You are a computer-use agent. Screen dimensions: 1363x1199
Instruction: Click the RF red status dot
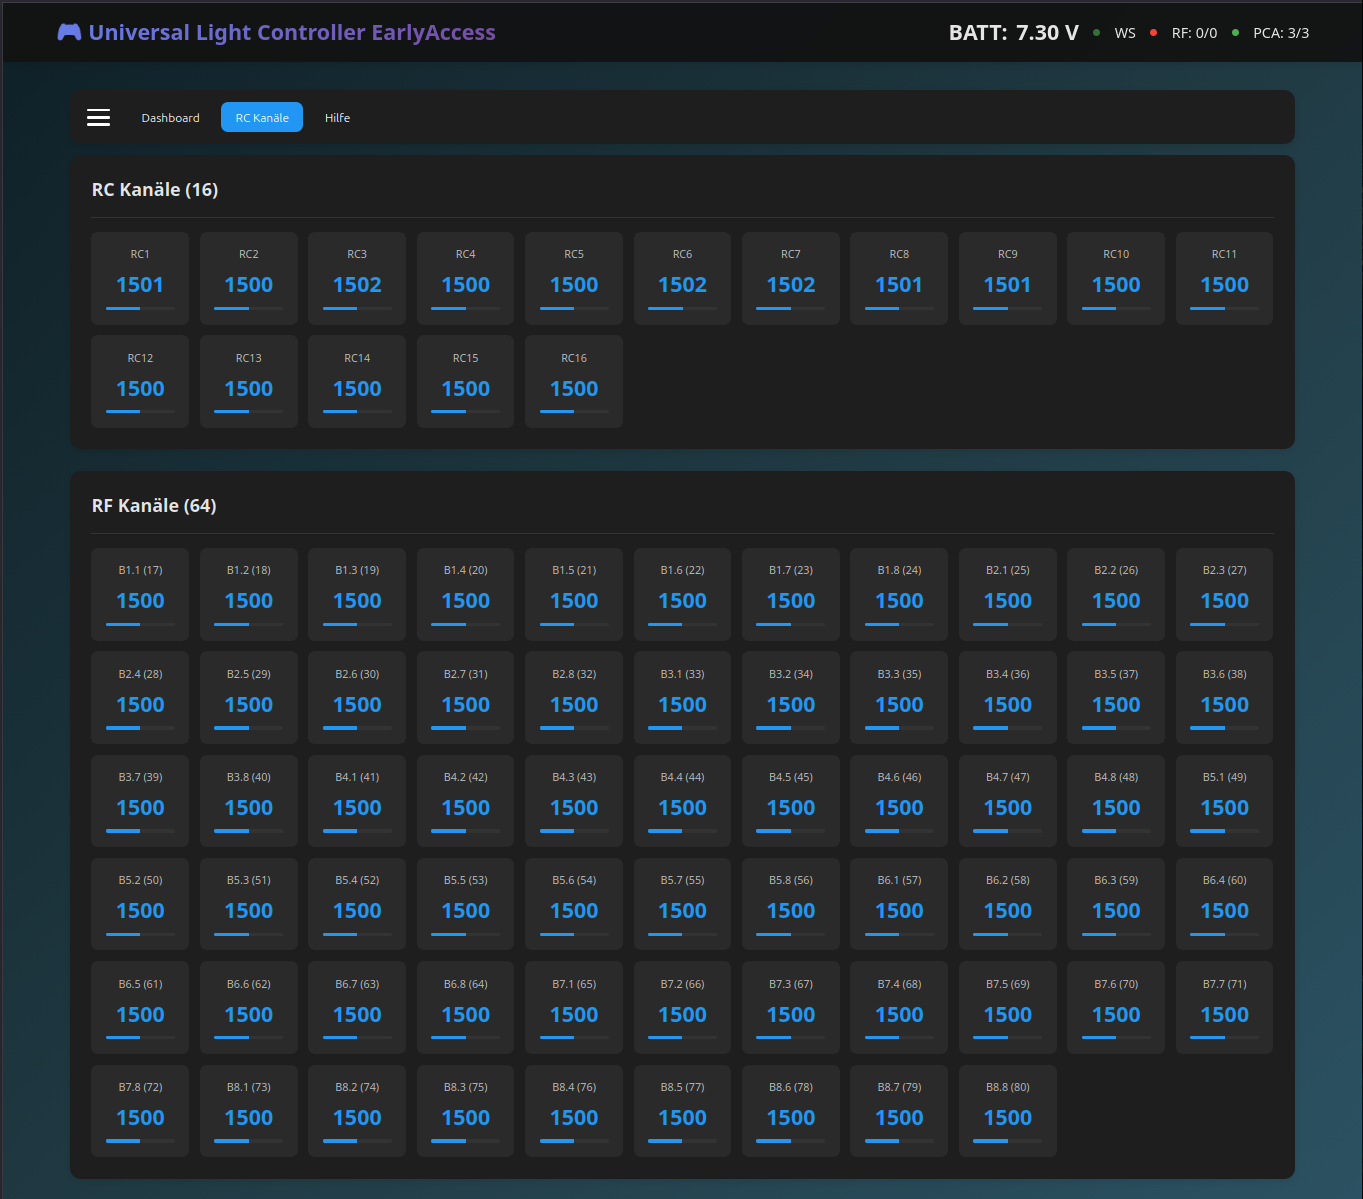pyautogui.click(x=1153, y=33)
